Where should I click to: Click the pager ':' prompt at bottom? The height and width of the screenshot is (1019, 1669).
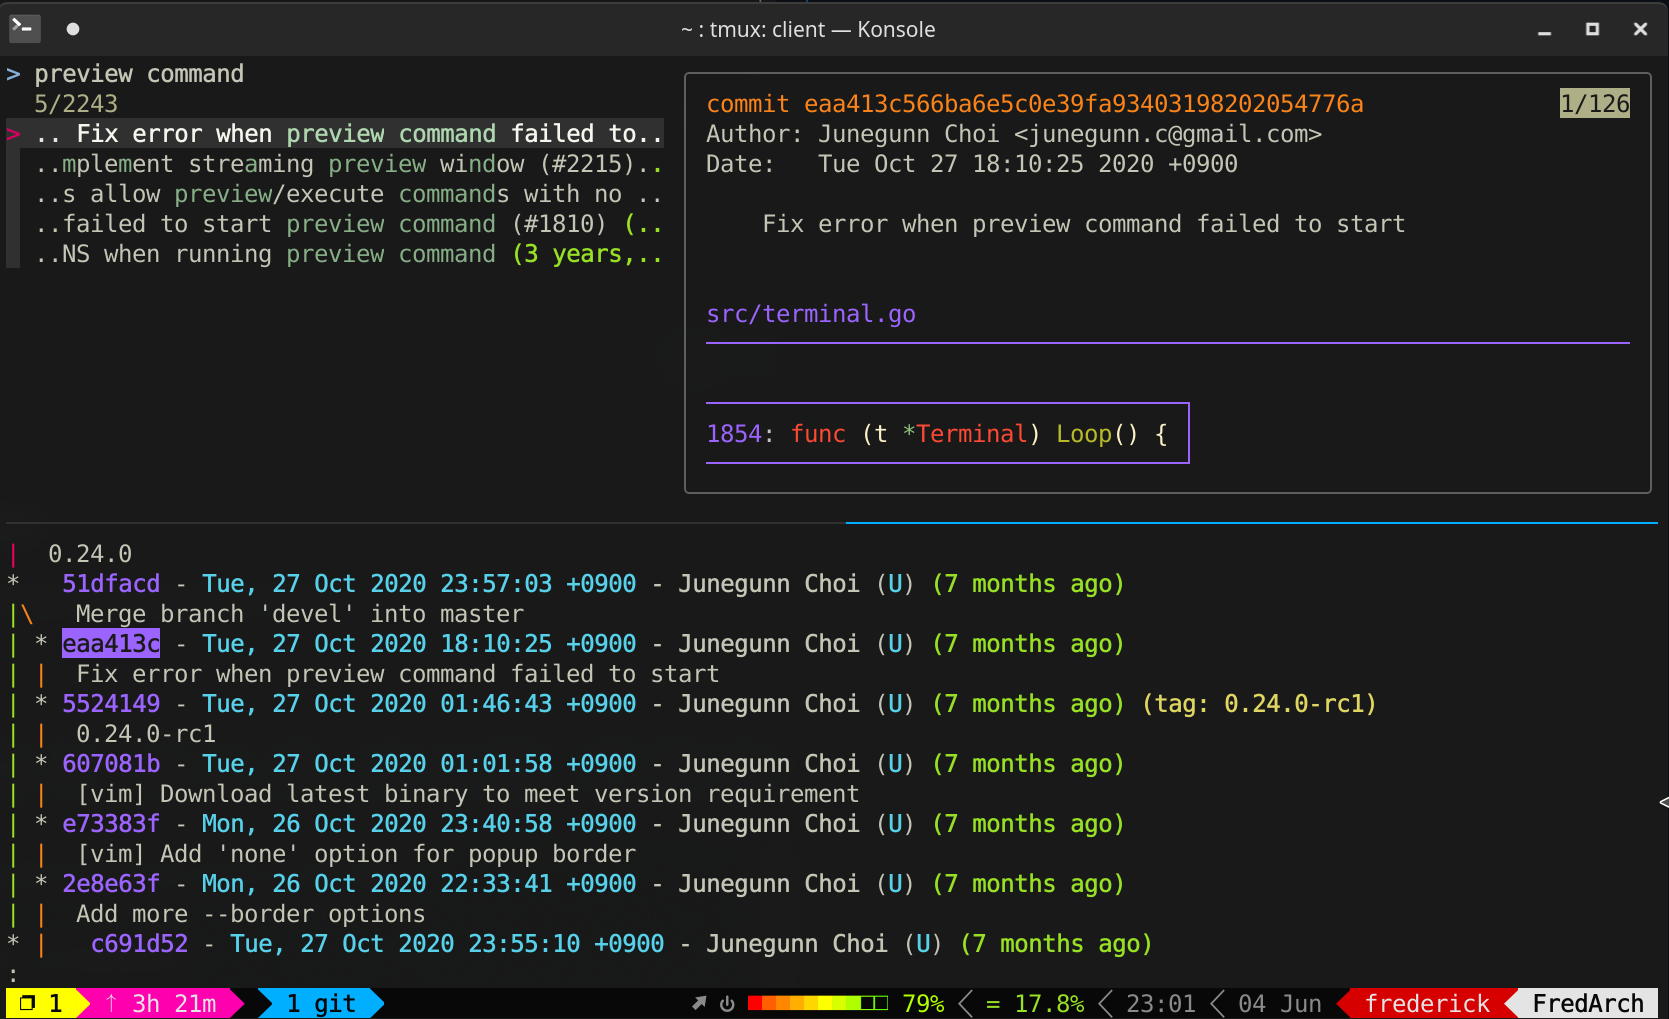12,974
